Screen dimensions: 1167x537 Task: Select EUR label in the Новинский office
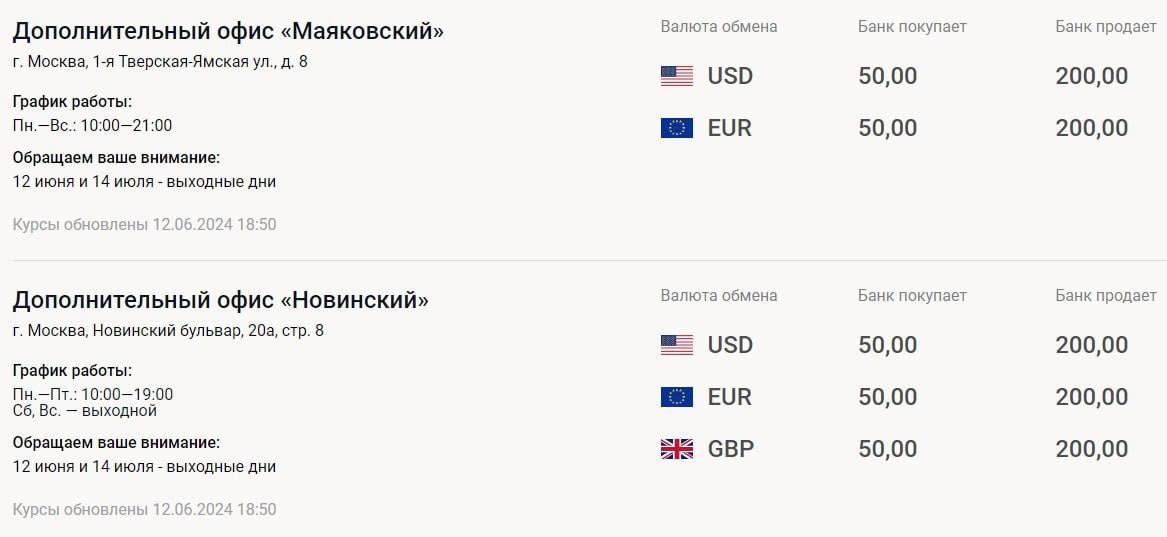point(729,397)
